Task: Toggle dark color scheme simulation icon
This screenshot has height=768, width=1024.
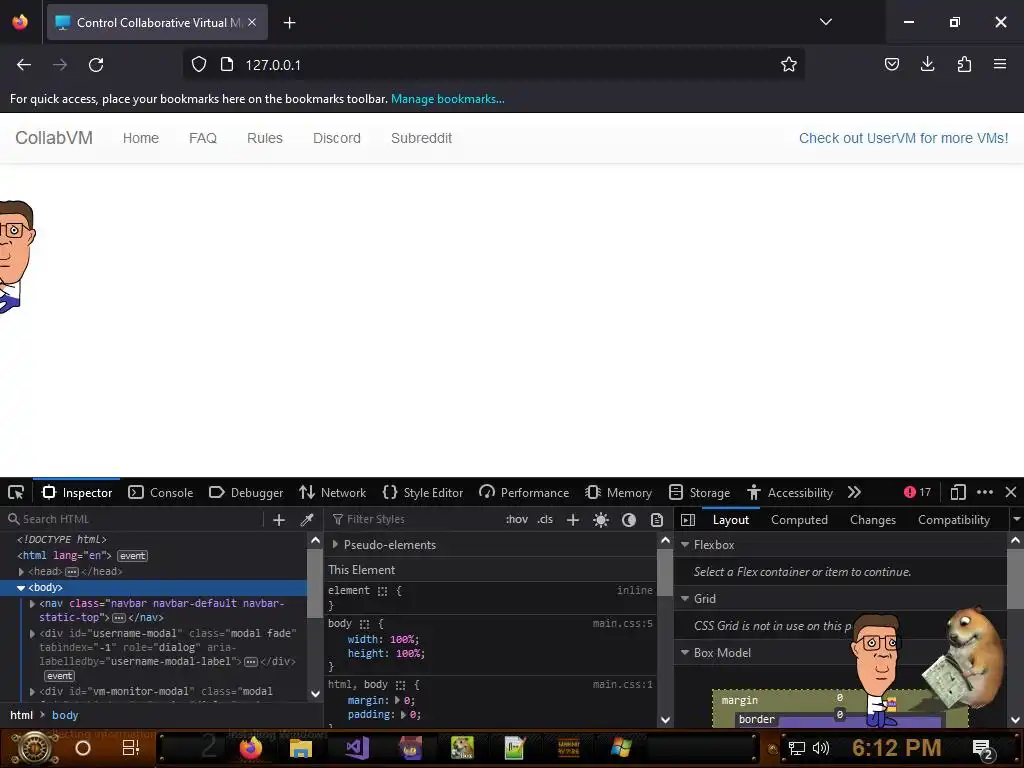Action: tap(629, 520)
